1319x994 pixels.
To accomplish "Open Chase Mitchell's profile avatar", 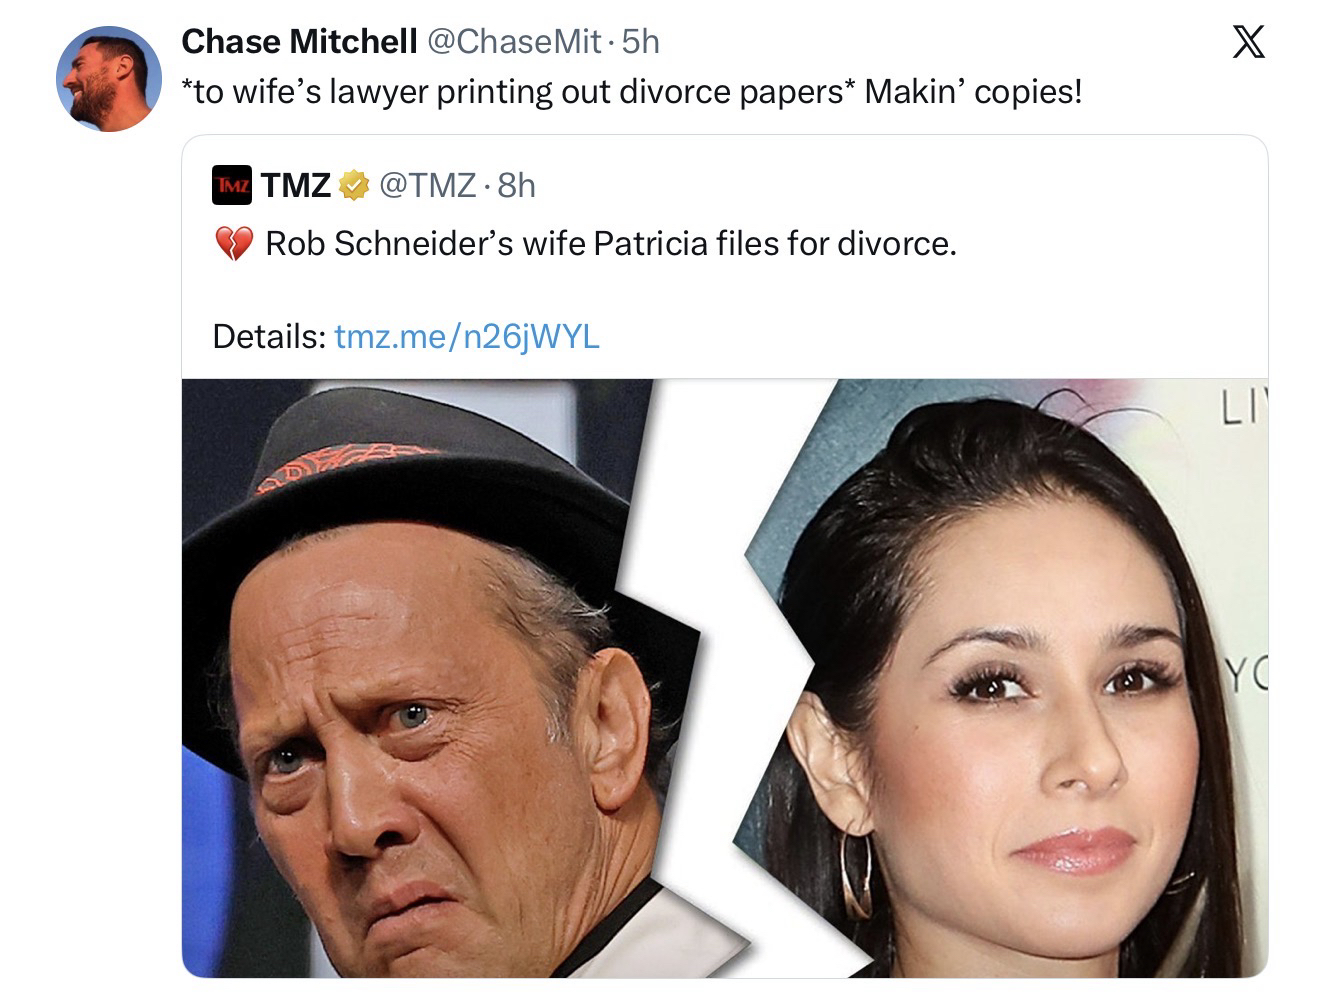I will coord(108,79).
